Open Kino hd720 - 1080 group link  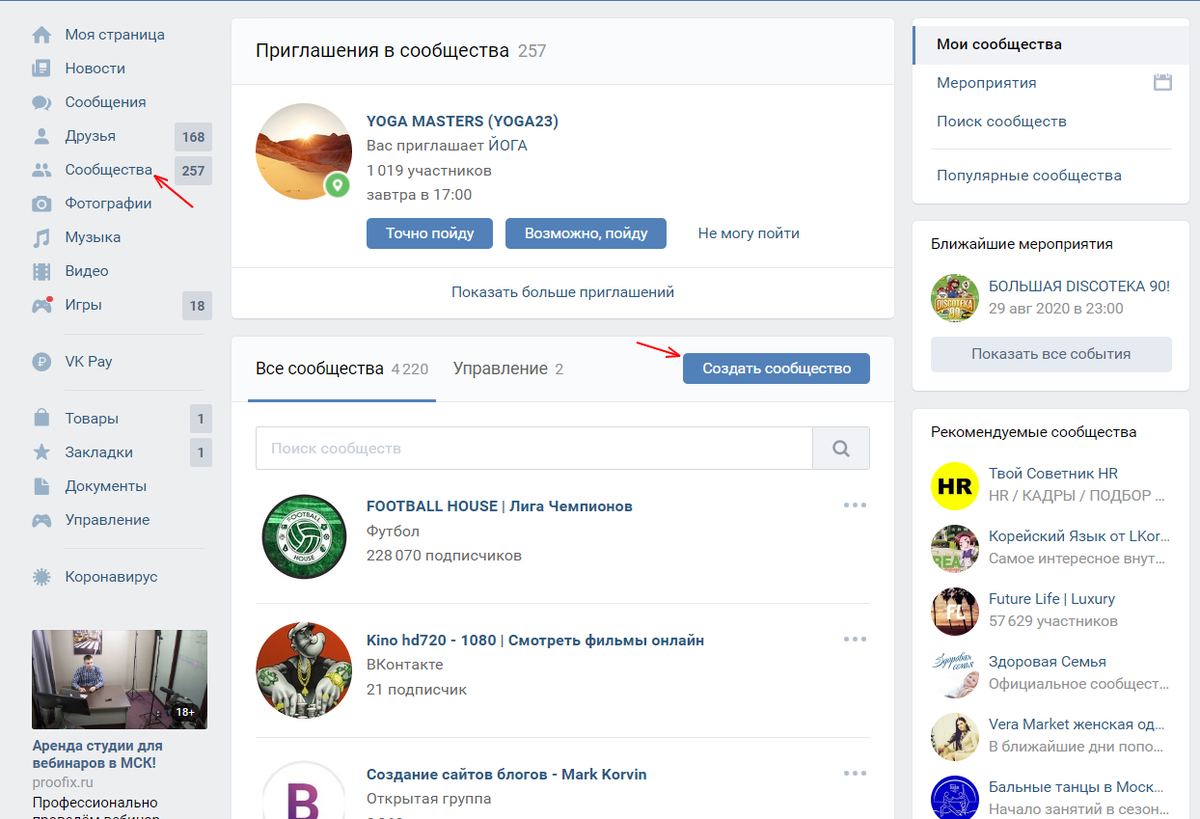coord(535,640)
